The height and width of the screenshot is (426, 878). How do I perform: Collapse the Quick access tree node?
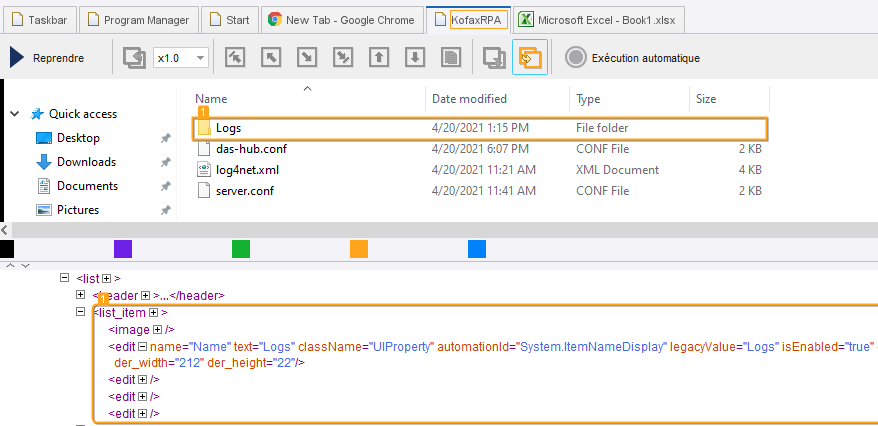pyautogui.click(x=15, y=114)
